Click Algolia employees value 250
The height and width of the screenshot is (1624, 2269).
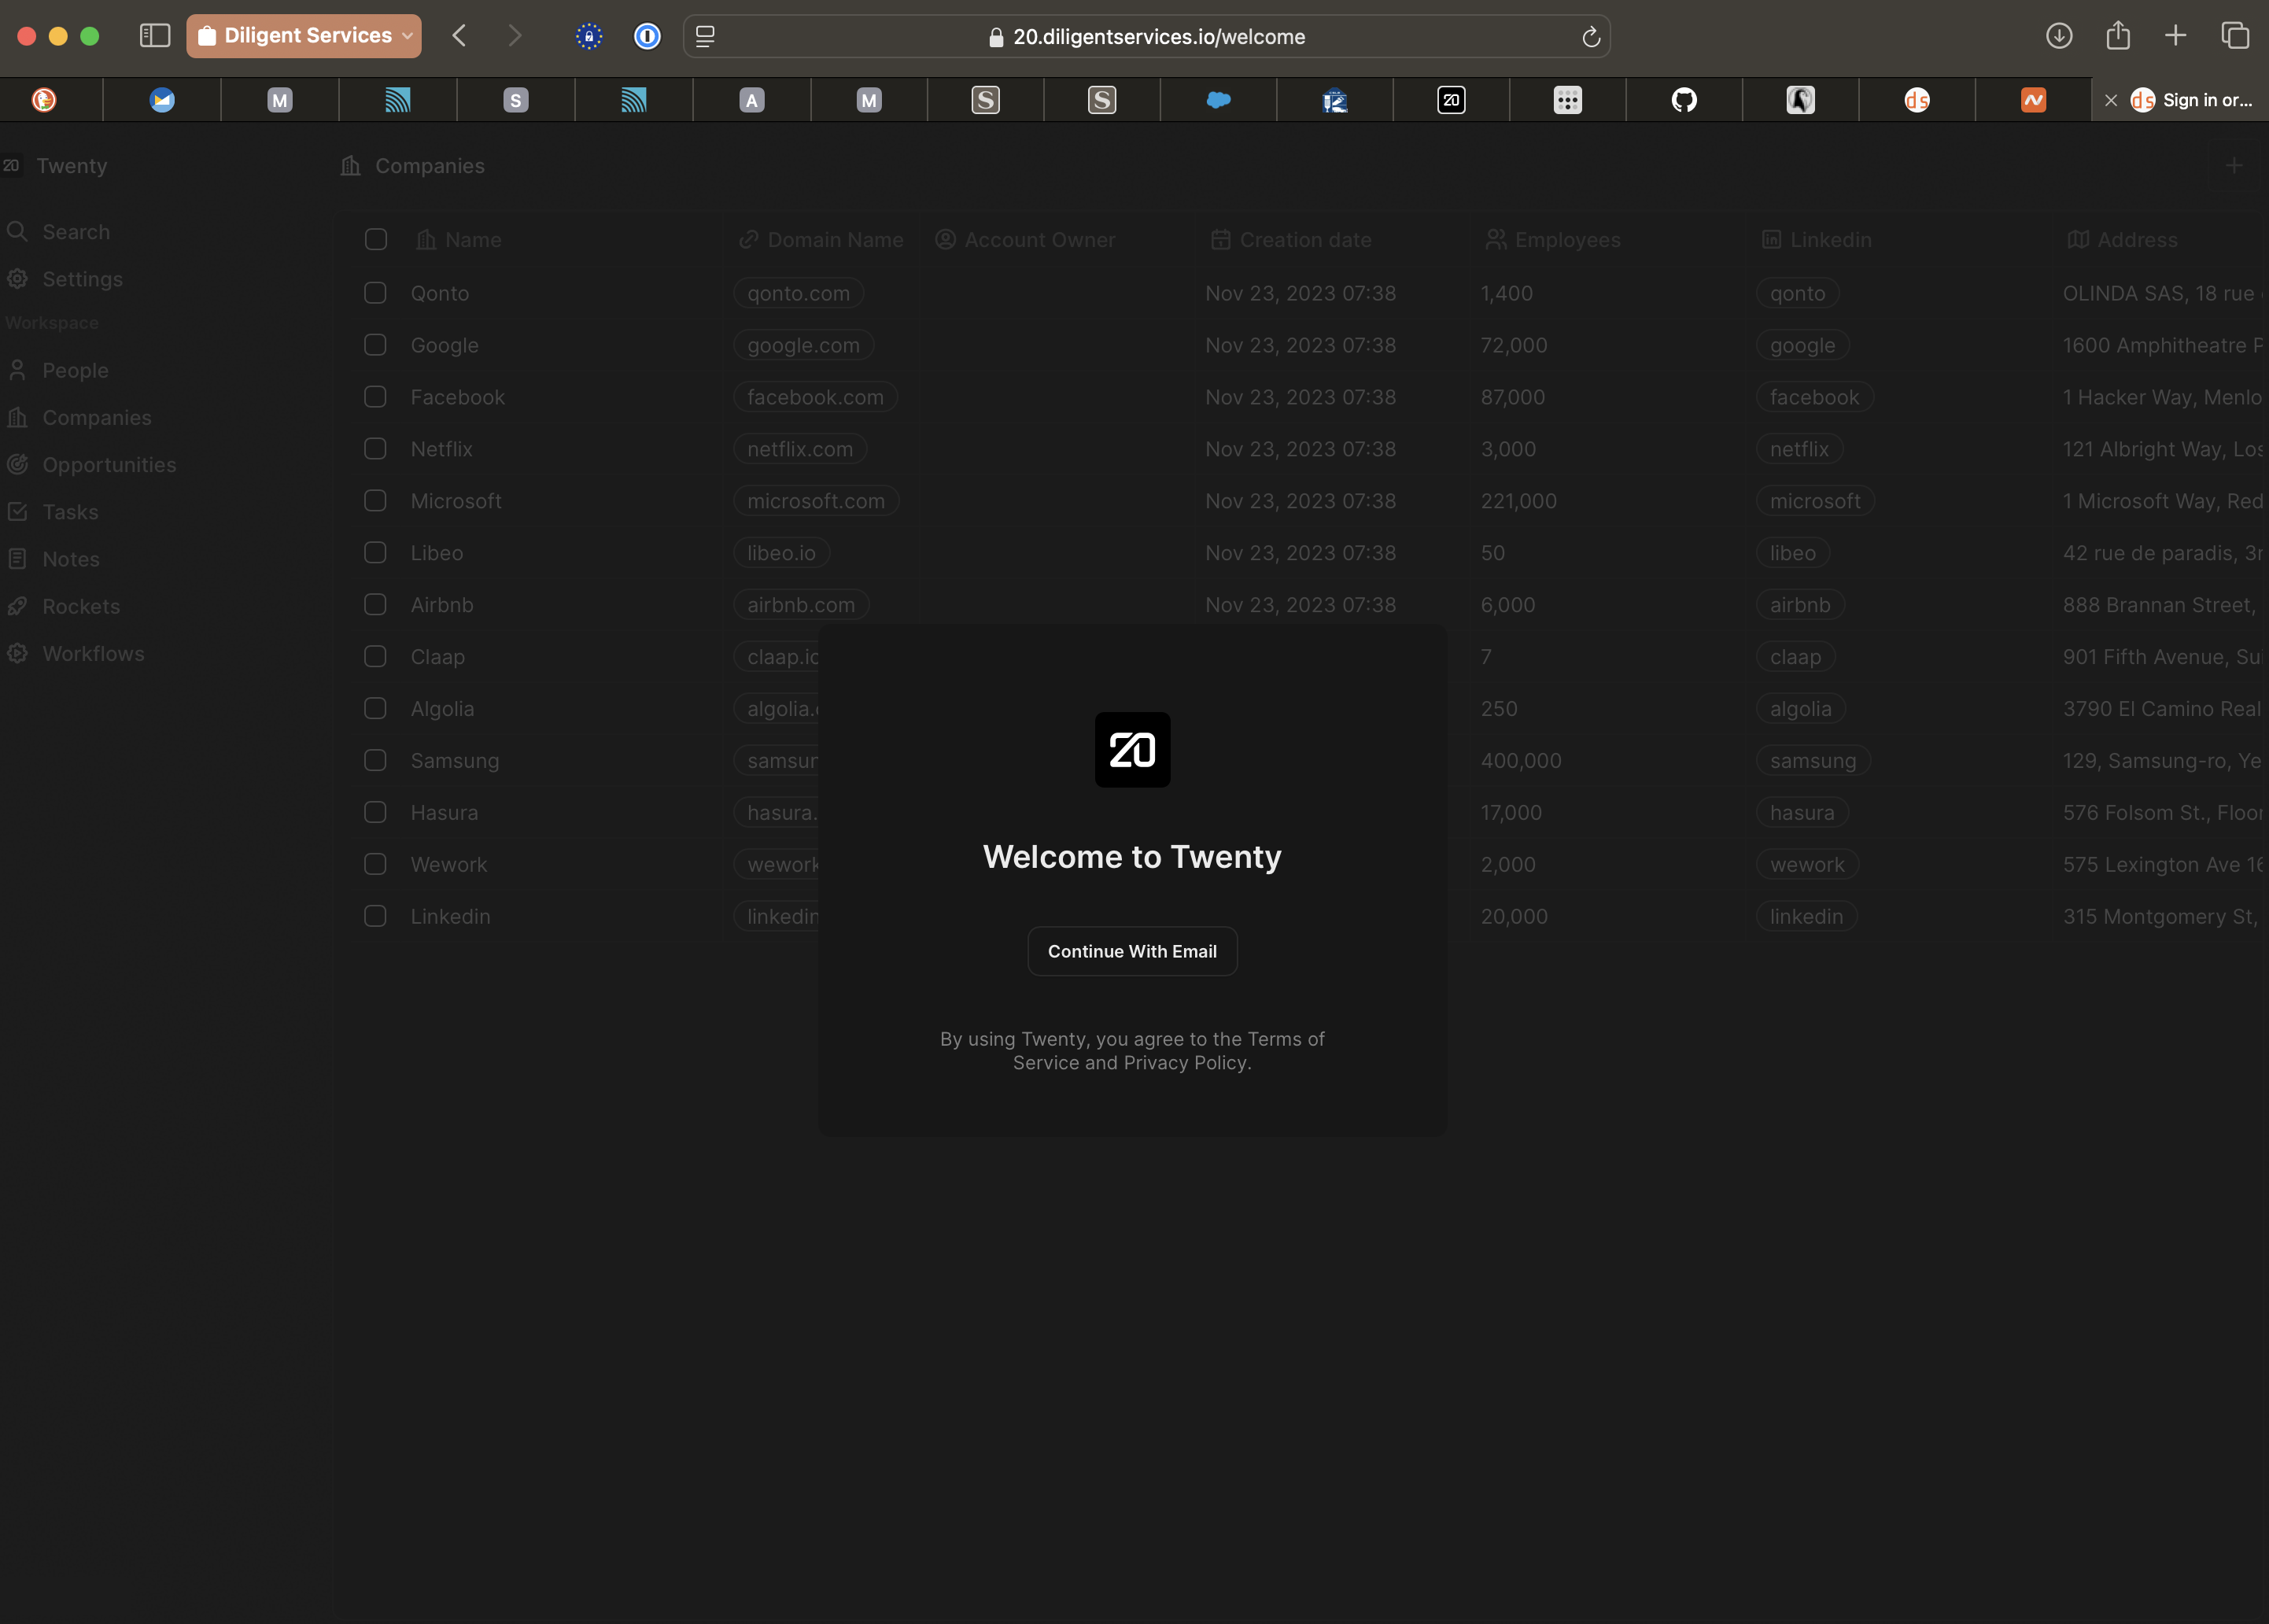(x=1499, y=709)
